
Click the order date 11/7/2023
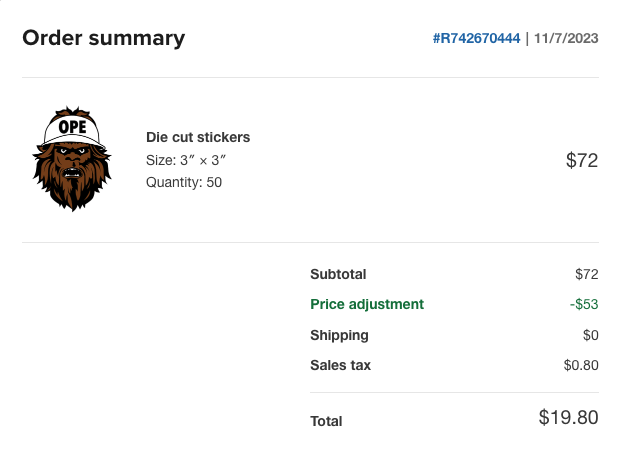[x=566, y=39]
